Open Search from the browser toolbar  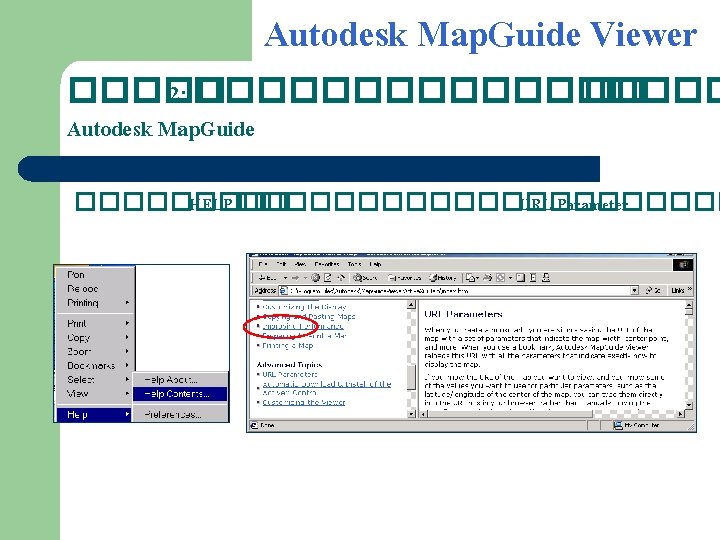point(366,278)
